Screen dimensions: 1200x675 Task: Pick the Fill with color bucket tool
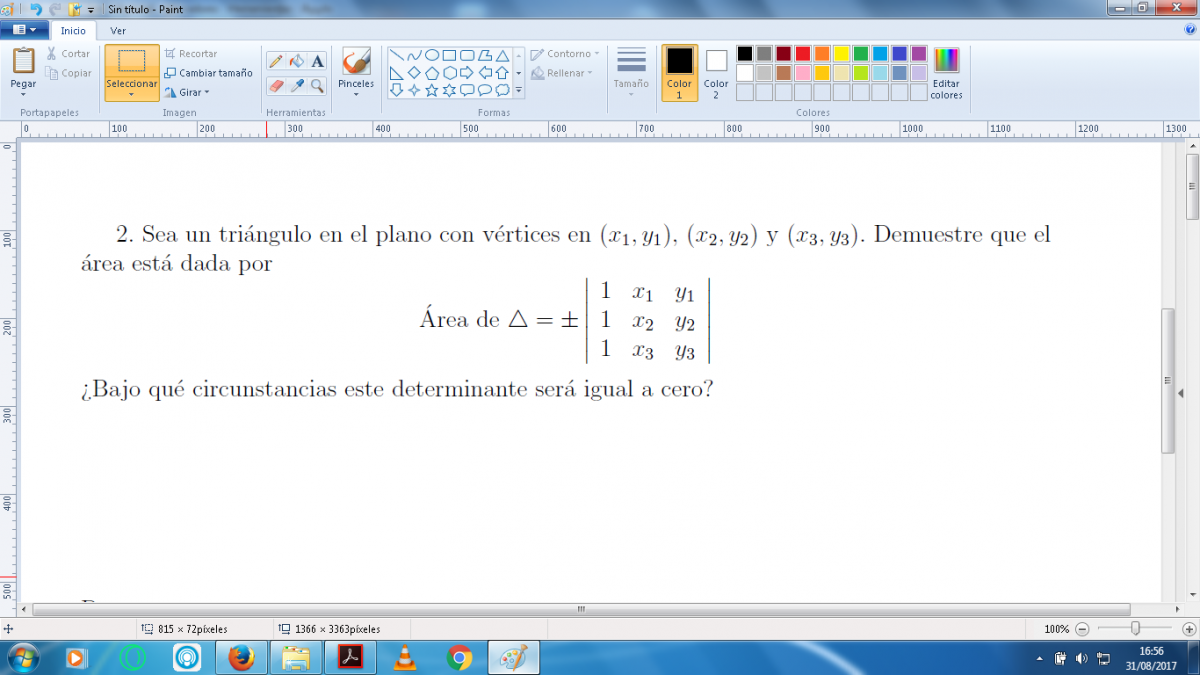(x=297, y=61)
